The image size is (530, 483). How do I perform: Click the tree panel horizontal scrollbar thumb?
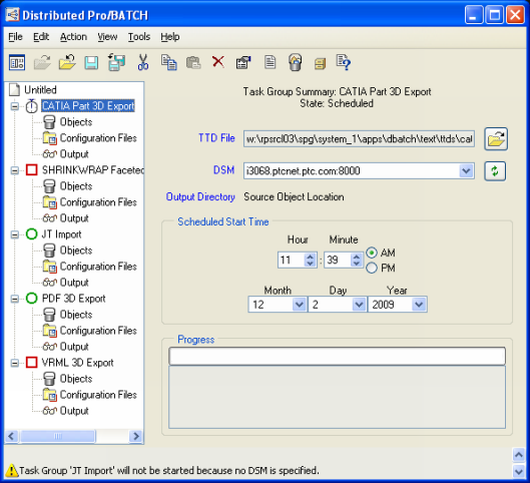click(x=58, y=436)
